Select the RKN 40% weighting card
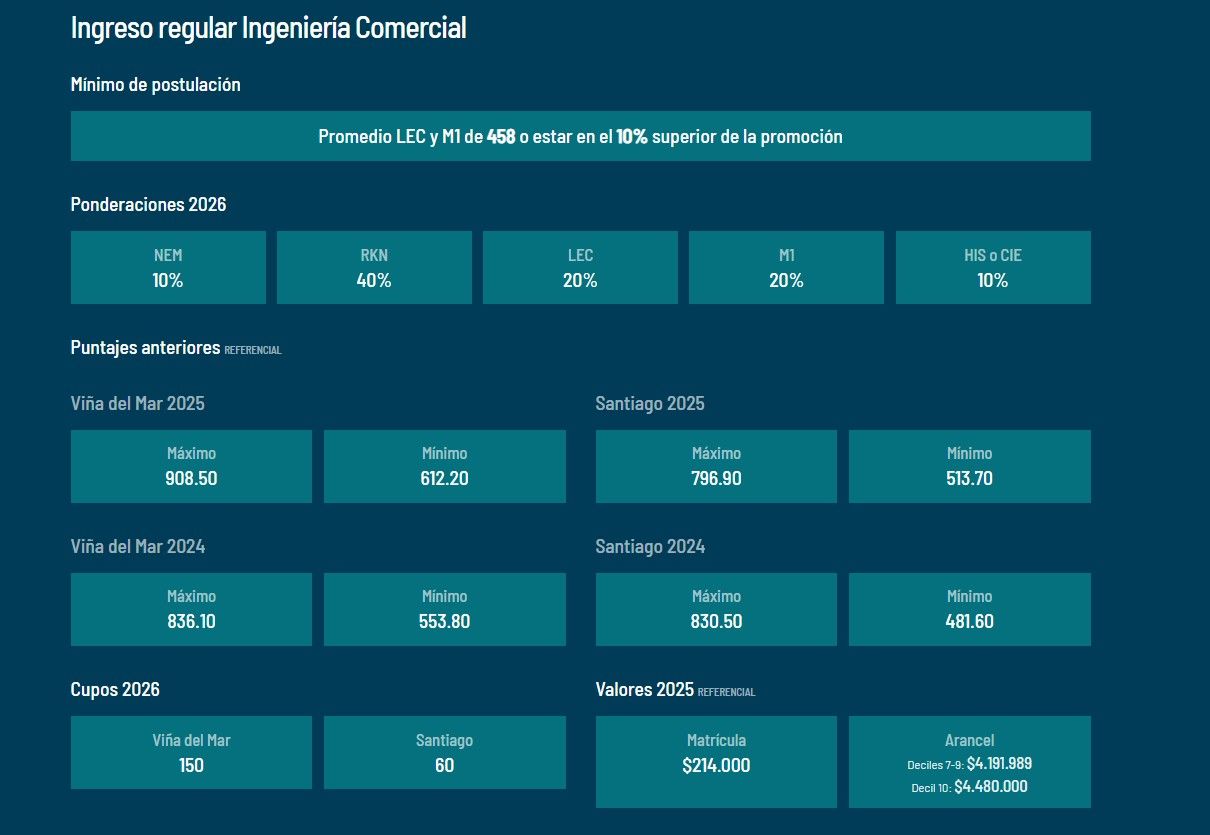Image resolution: width=1210 pixels, height=835 pixels. pyautogui.click(x=374, y=268)
